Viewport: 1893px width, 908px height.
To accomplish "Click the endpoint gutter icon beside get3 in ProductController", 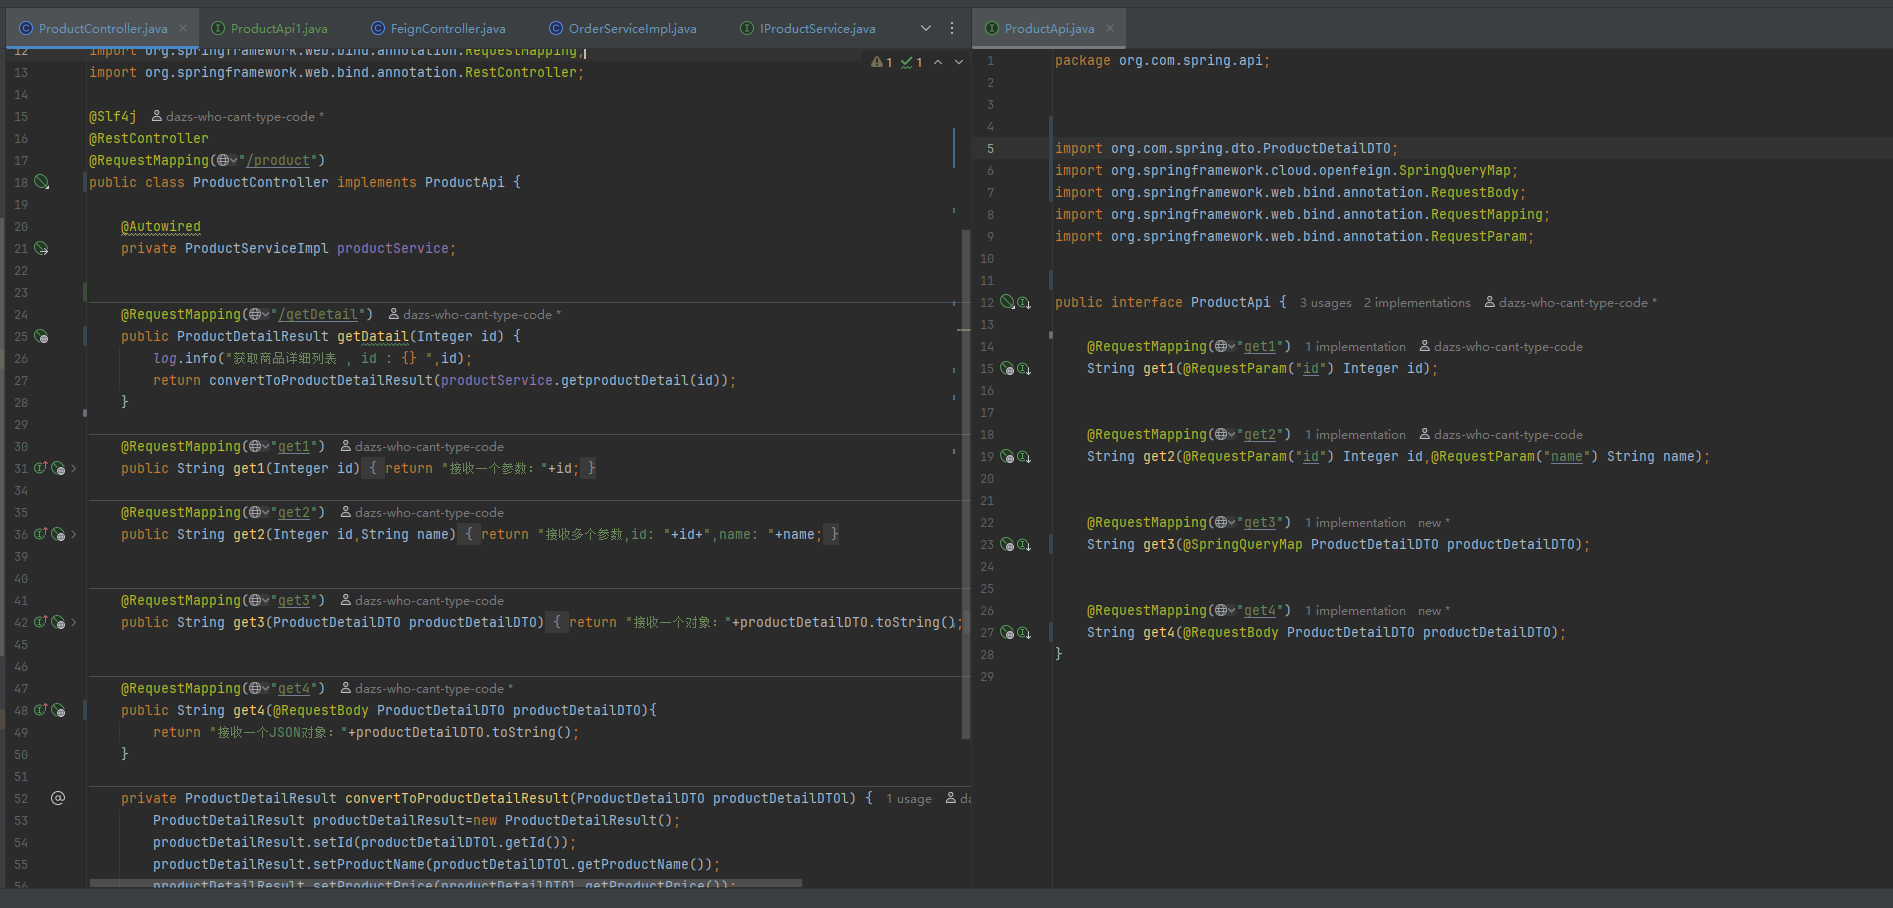I will 58,622.
